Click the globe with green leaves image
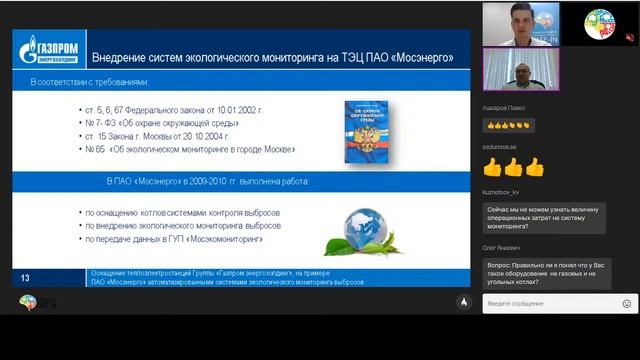640x360 pixels. pyautogui.click(x=362, y=233)
